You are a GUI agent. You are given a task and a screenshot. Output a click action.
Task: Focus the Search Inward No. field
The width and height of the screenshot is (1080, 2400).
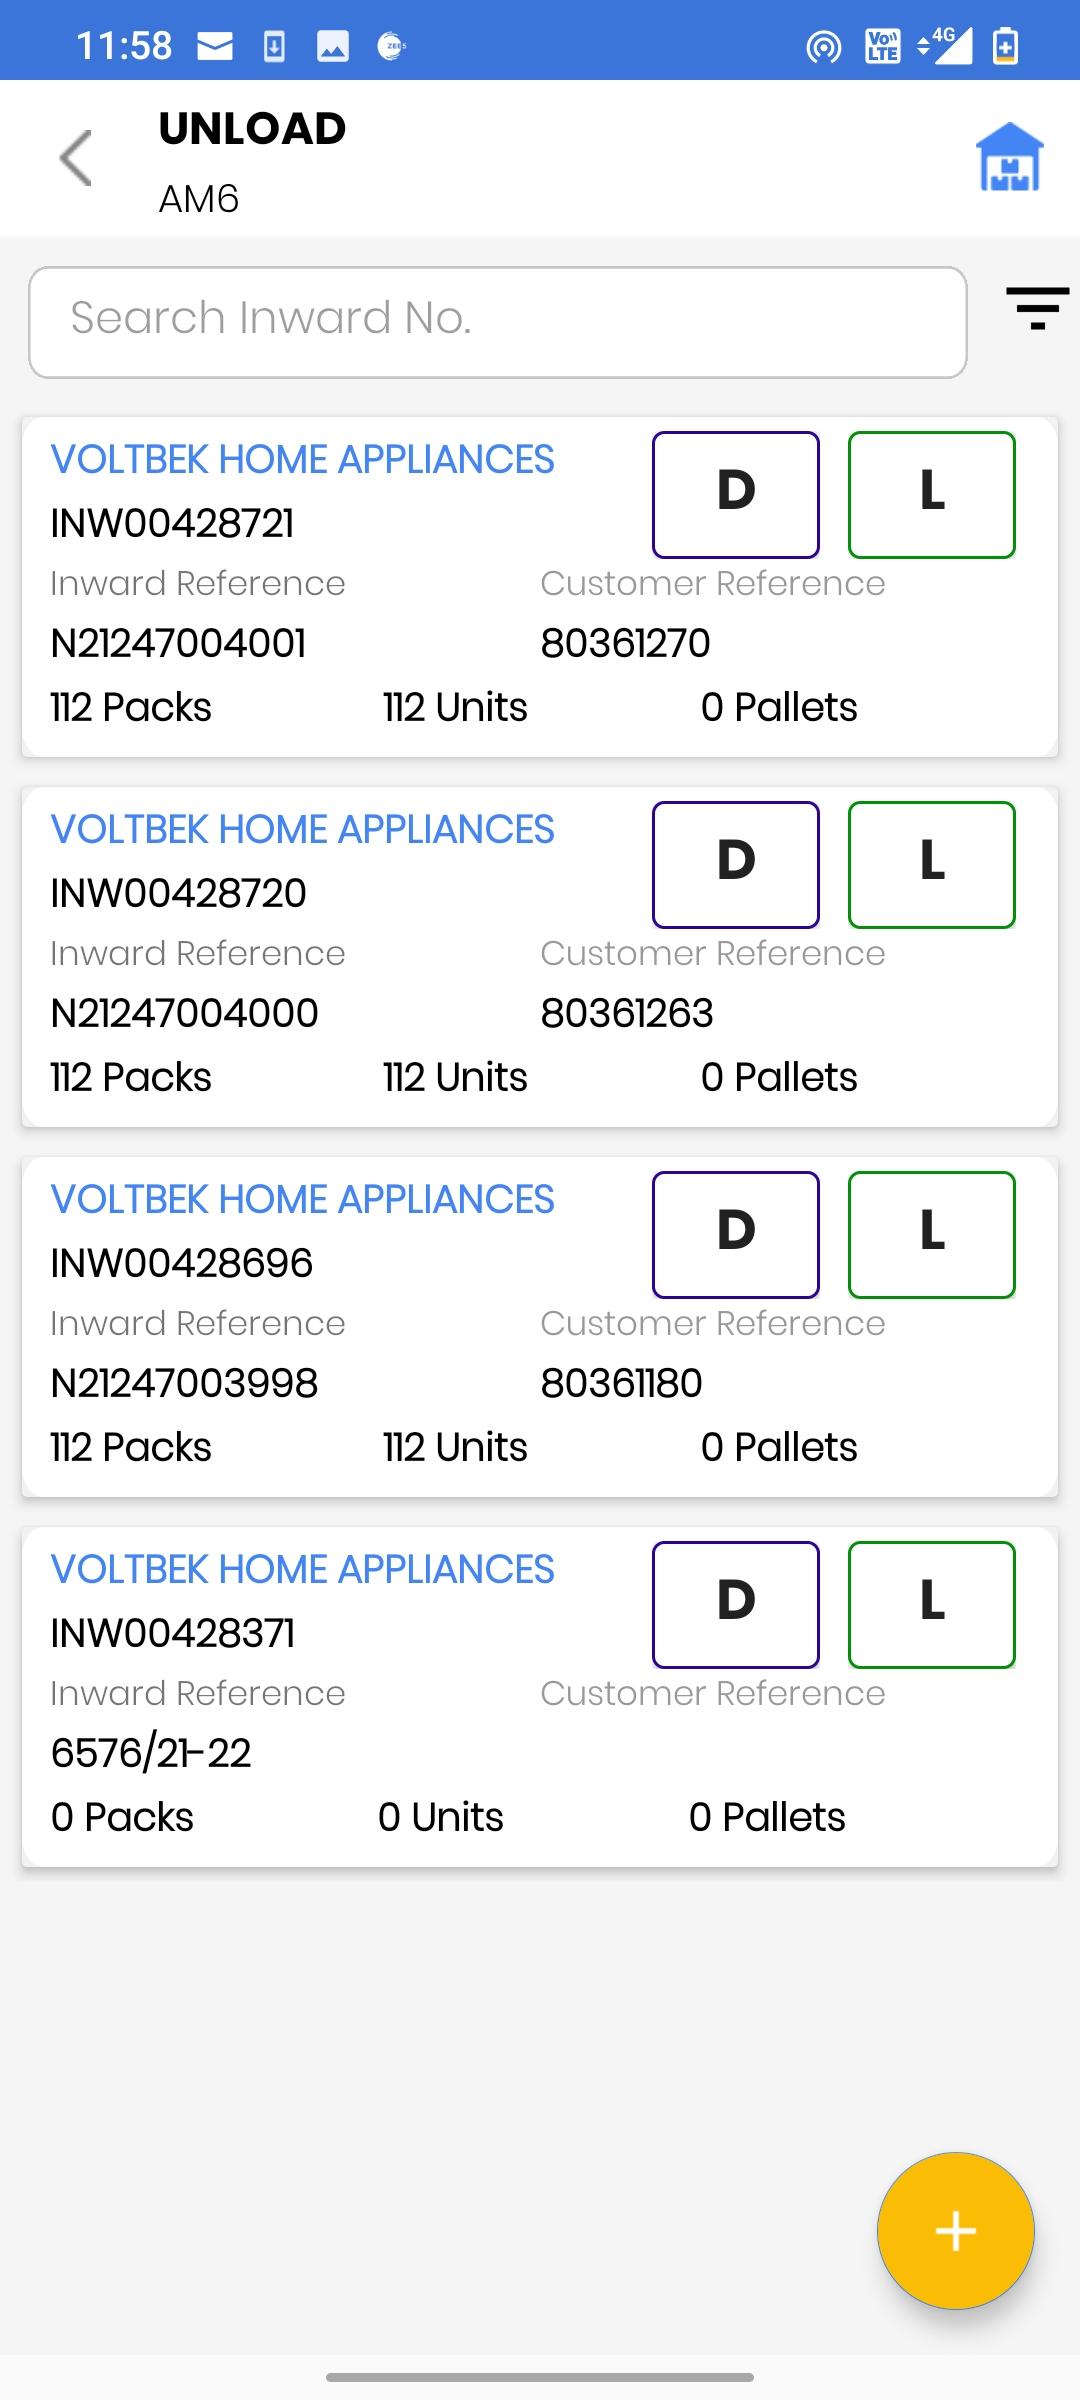(498, 321)
